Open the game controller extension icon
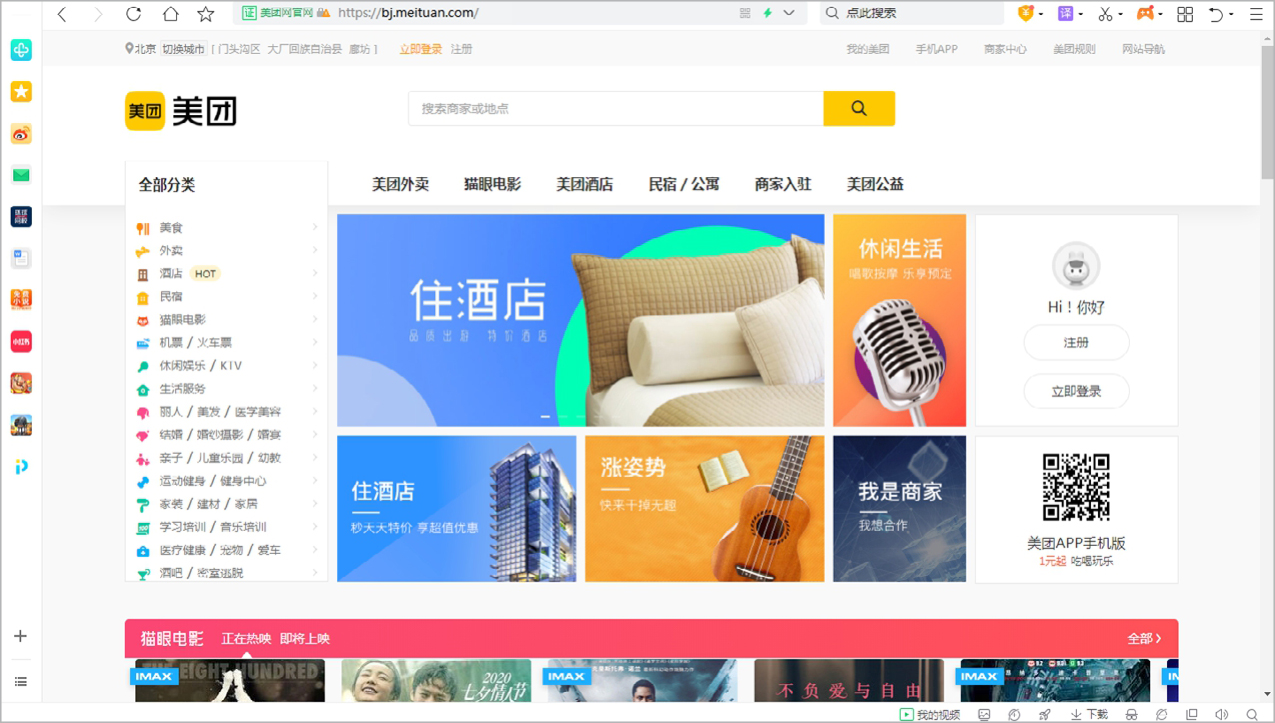Viewport: 1275px width, 723px height. click(x=1145, y=14)
